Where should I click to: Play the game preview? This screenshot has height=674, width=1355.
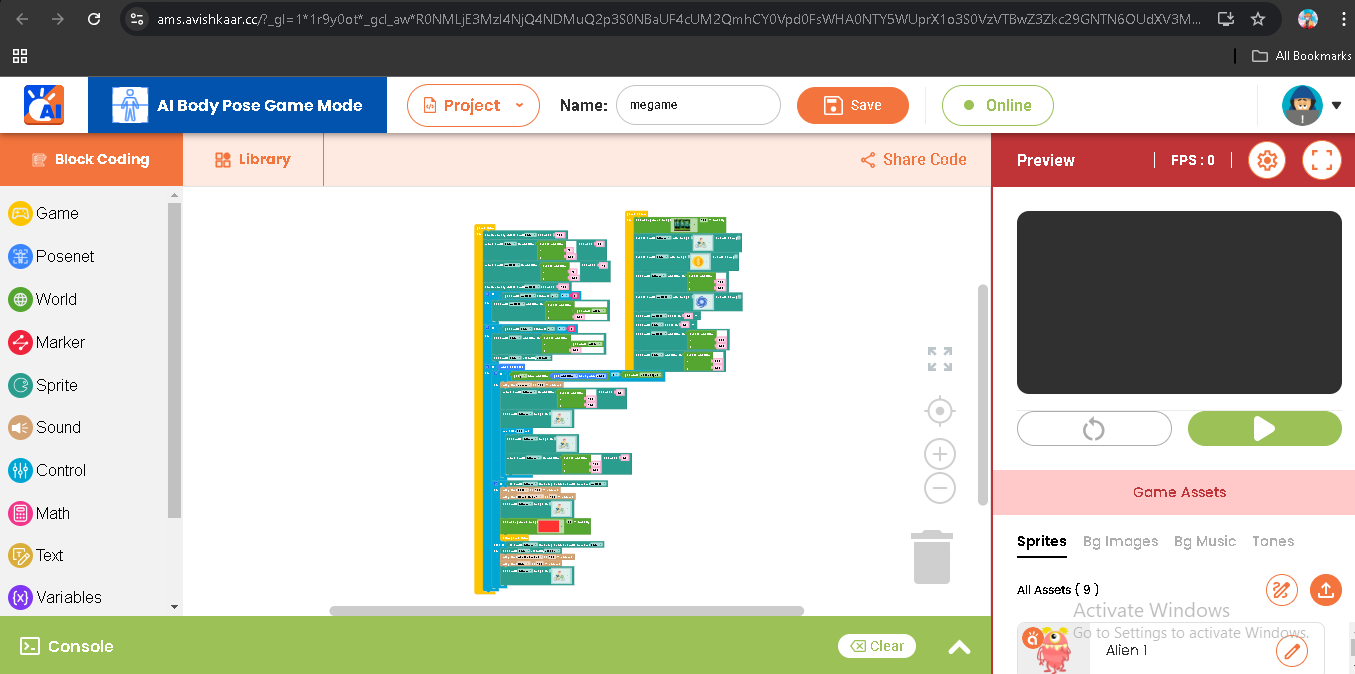click(1265, 429)
